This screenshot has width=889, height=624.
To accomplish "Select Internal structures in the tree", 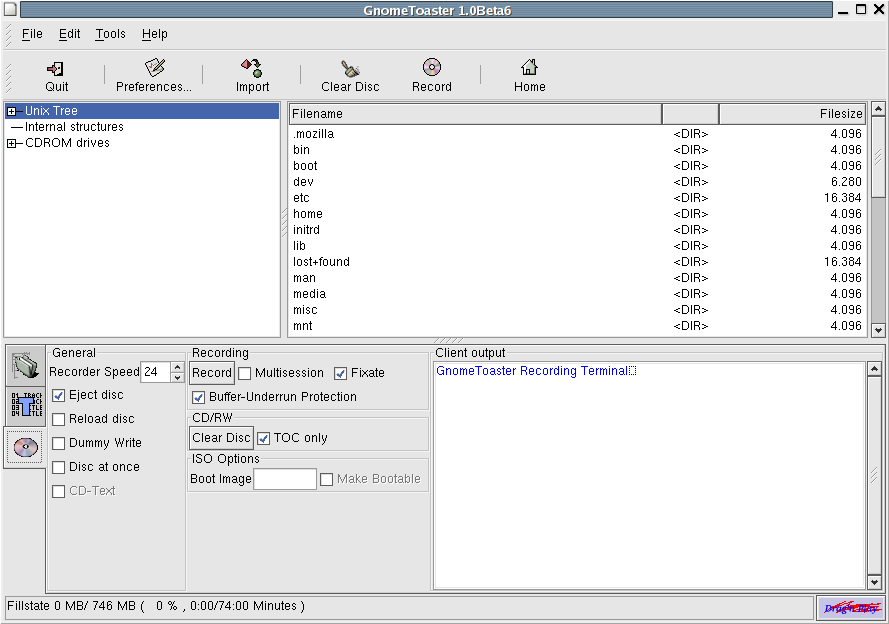I will click(74, 127).
